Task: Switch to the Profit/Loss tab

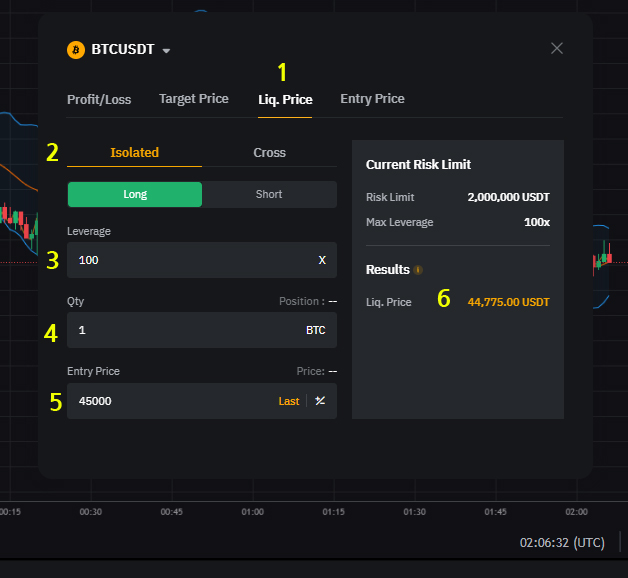Action: tap(99, 100)
